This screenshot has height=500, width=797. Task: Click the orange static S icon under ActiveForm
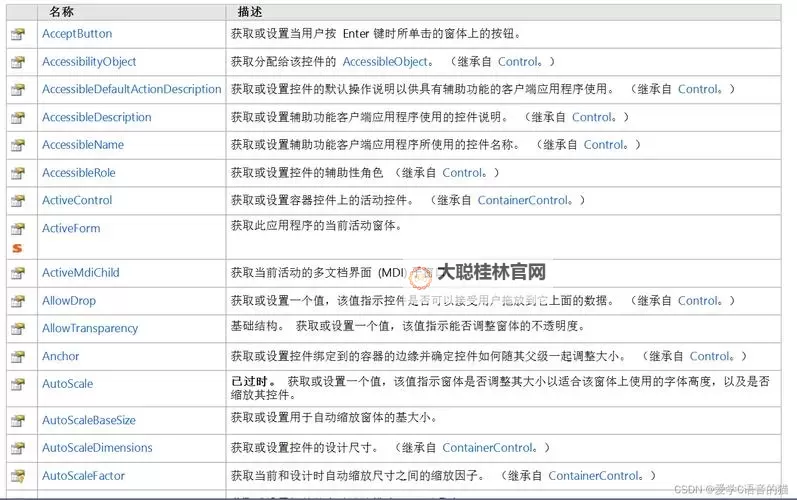[x=17, y=248]
